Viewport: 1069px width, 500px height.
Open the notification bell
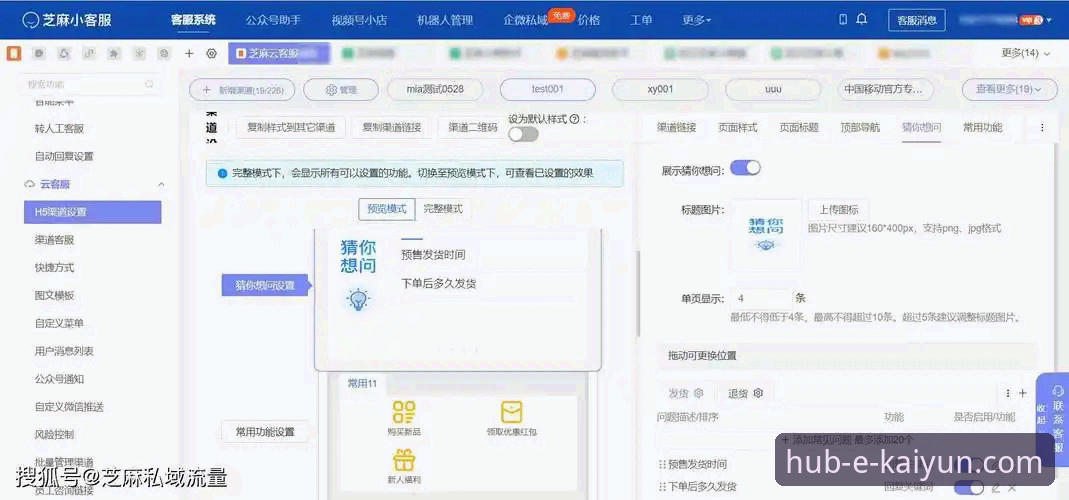(862, 19)
